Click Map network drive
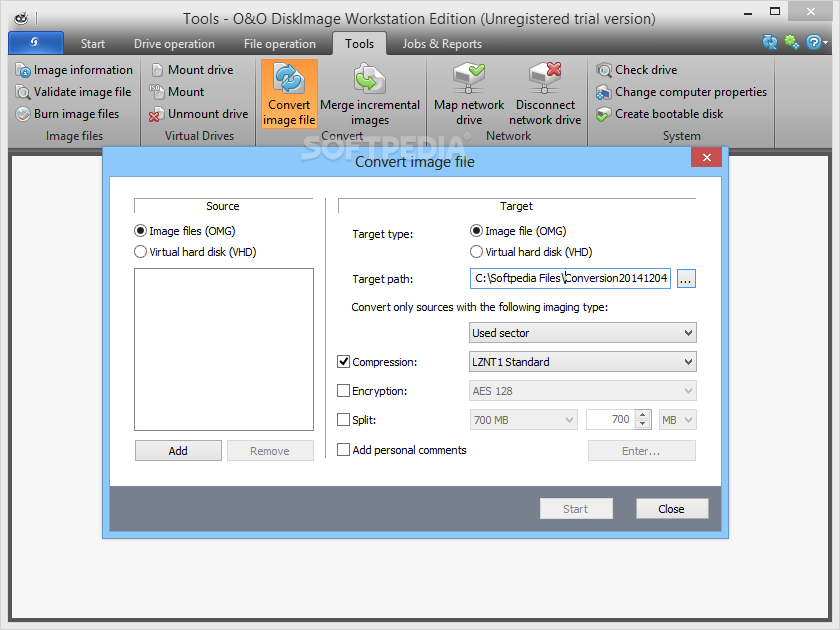This screenshot has width=840, height=630. (469, 94)
